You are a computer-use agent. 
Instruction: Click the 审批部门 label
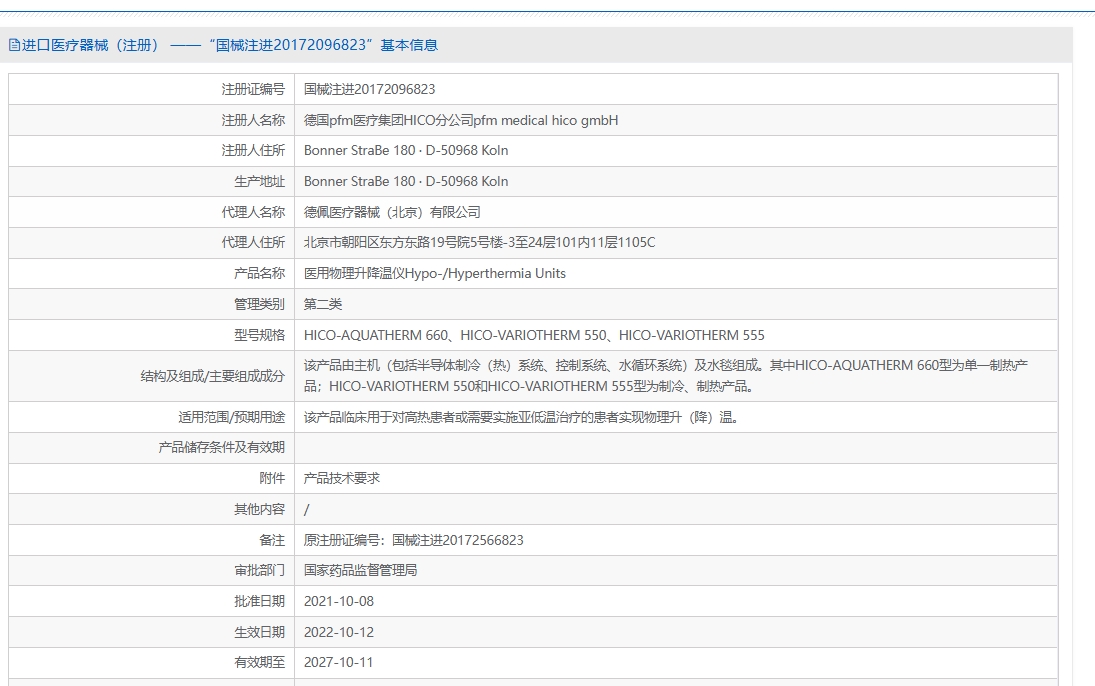tap(259, 571)
